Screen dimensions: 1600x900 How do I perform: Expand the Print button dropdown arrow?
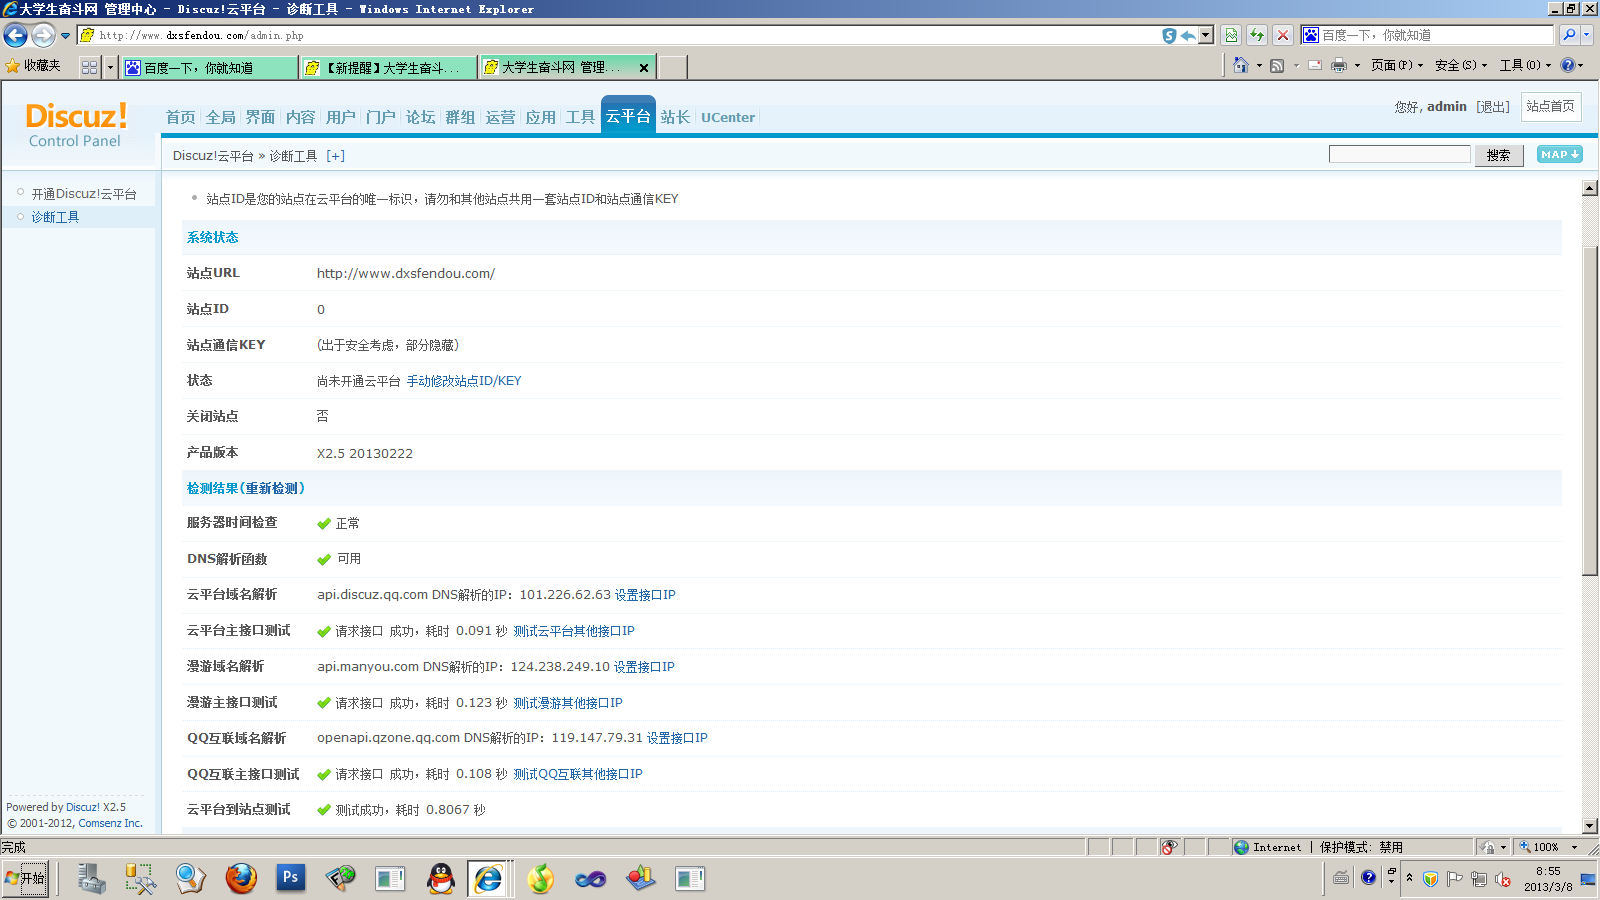point(1357,65)
